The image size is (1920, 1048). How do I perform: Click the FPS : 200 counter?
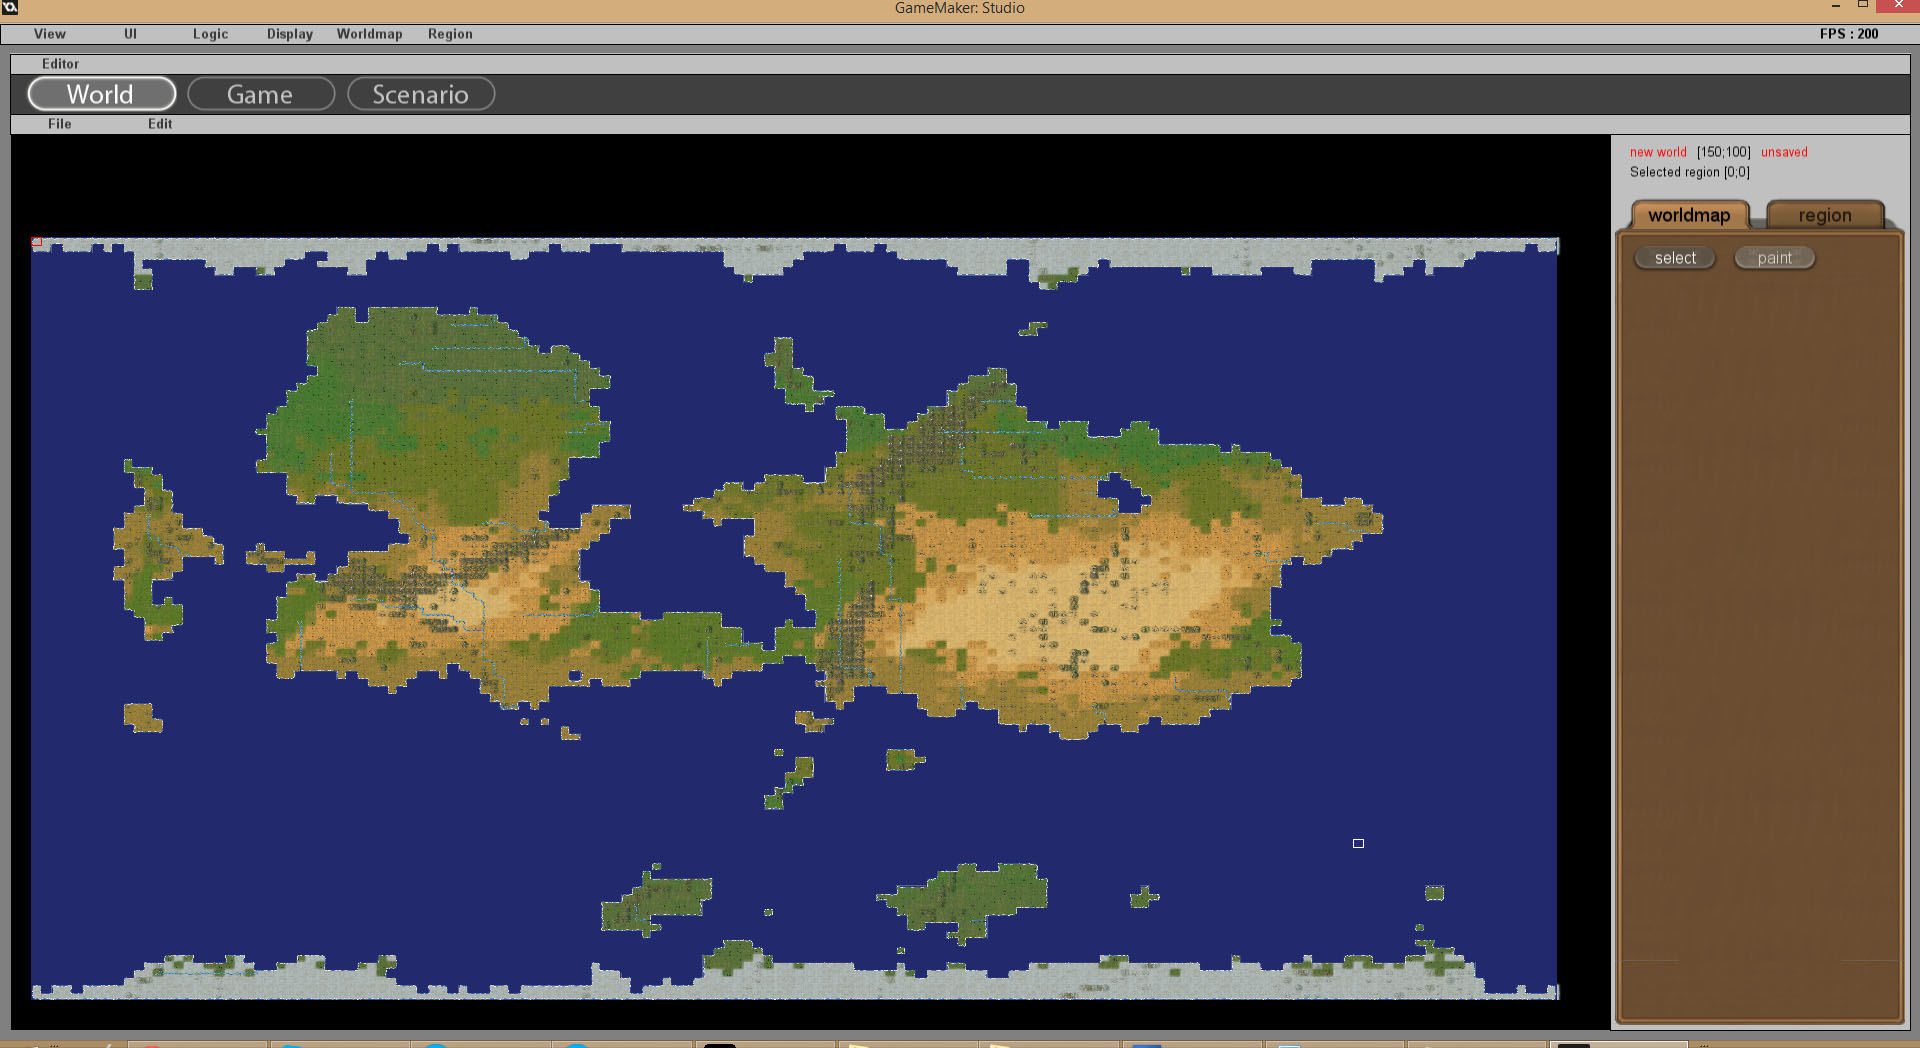[x=1849, y=34]
